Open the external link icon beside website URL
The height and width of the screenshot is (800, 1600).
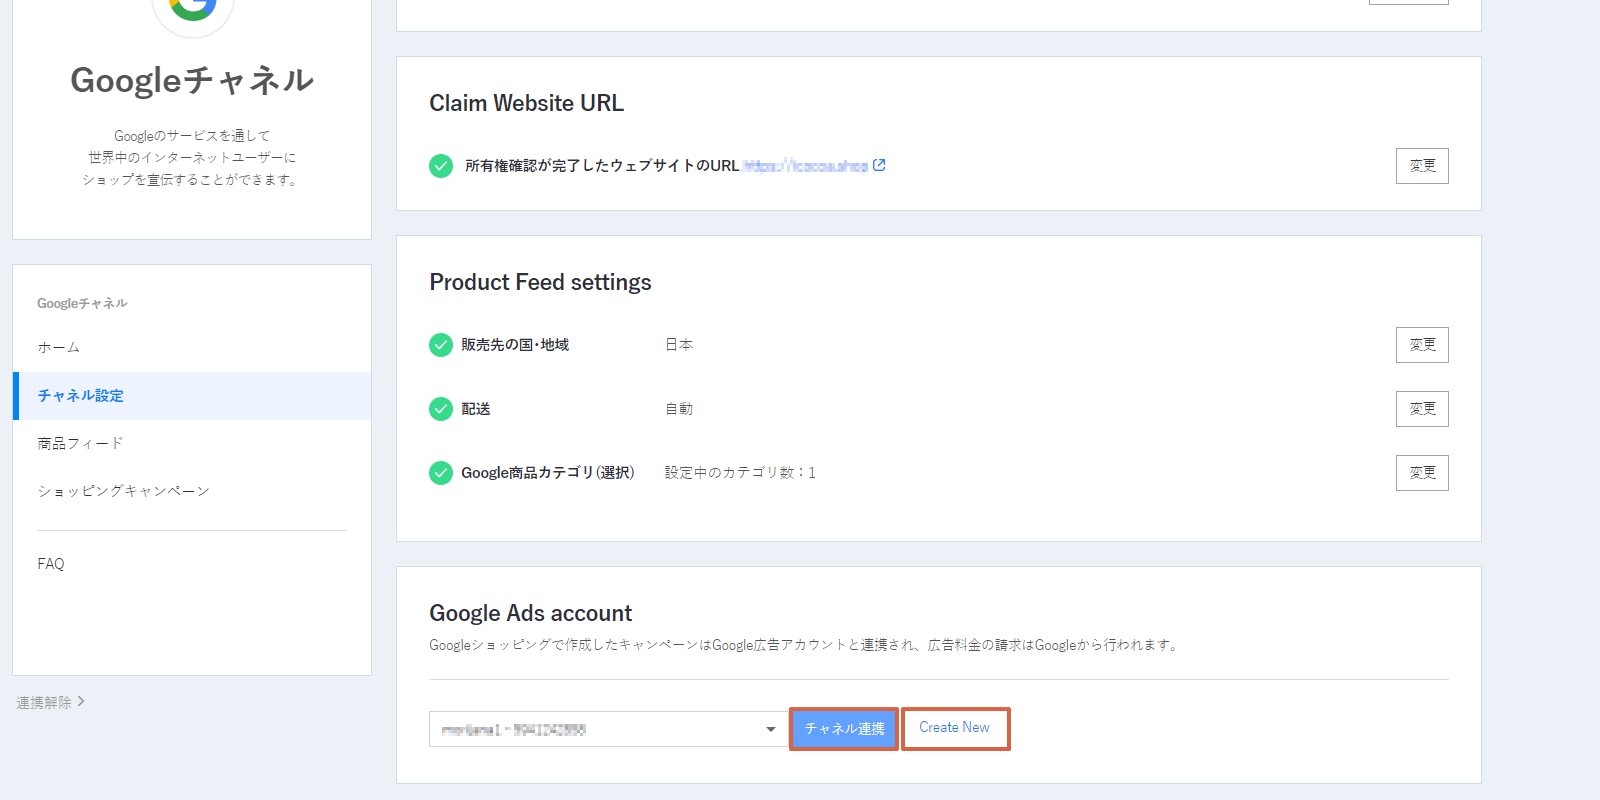(879, 165)
